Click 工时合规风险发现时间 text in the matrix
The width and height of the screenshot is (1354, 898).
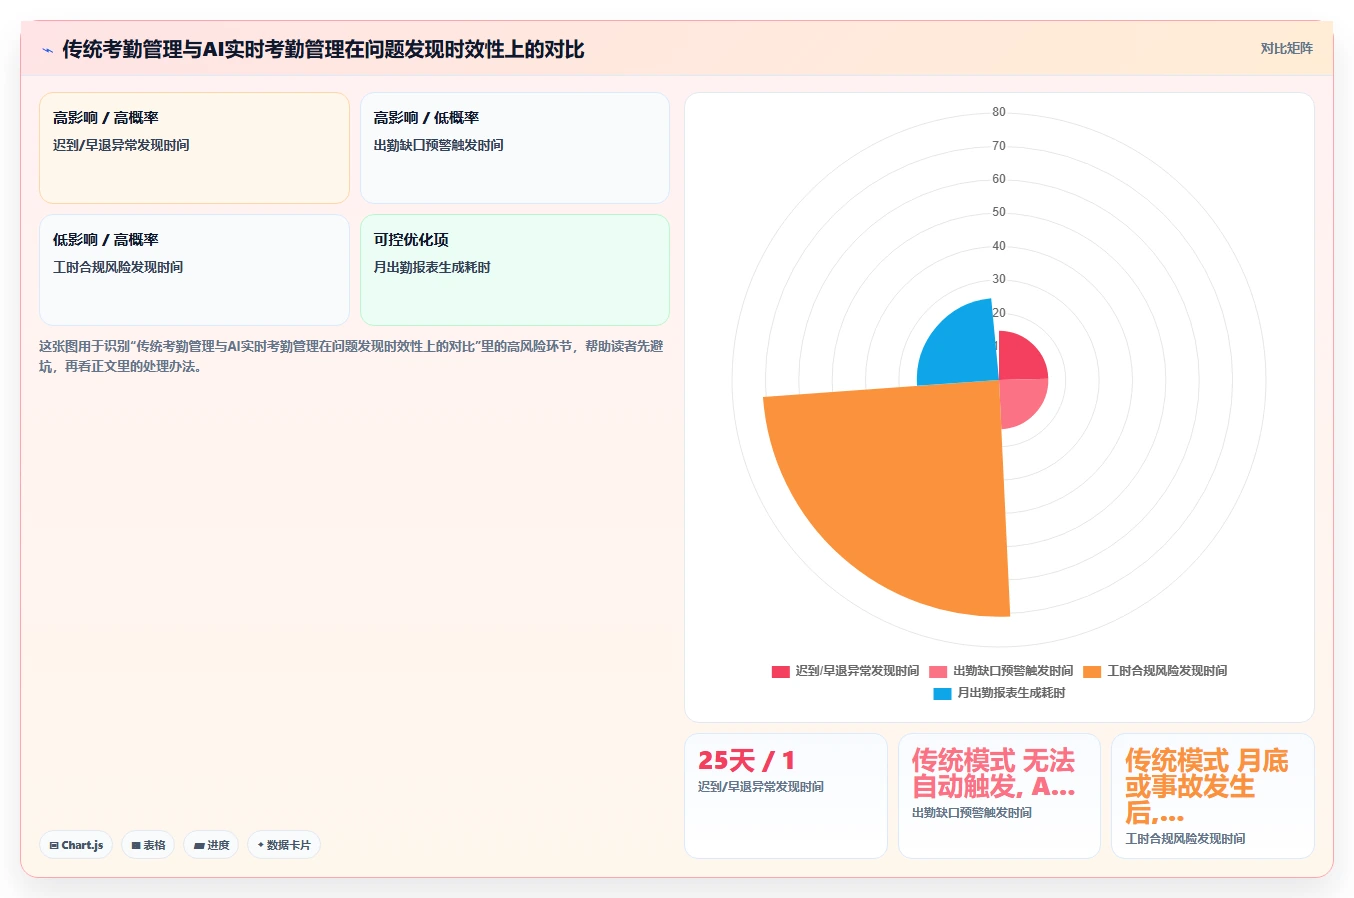click(118, 267)
